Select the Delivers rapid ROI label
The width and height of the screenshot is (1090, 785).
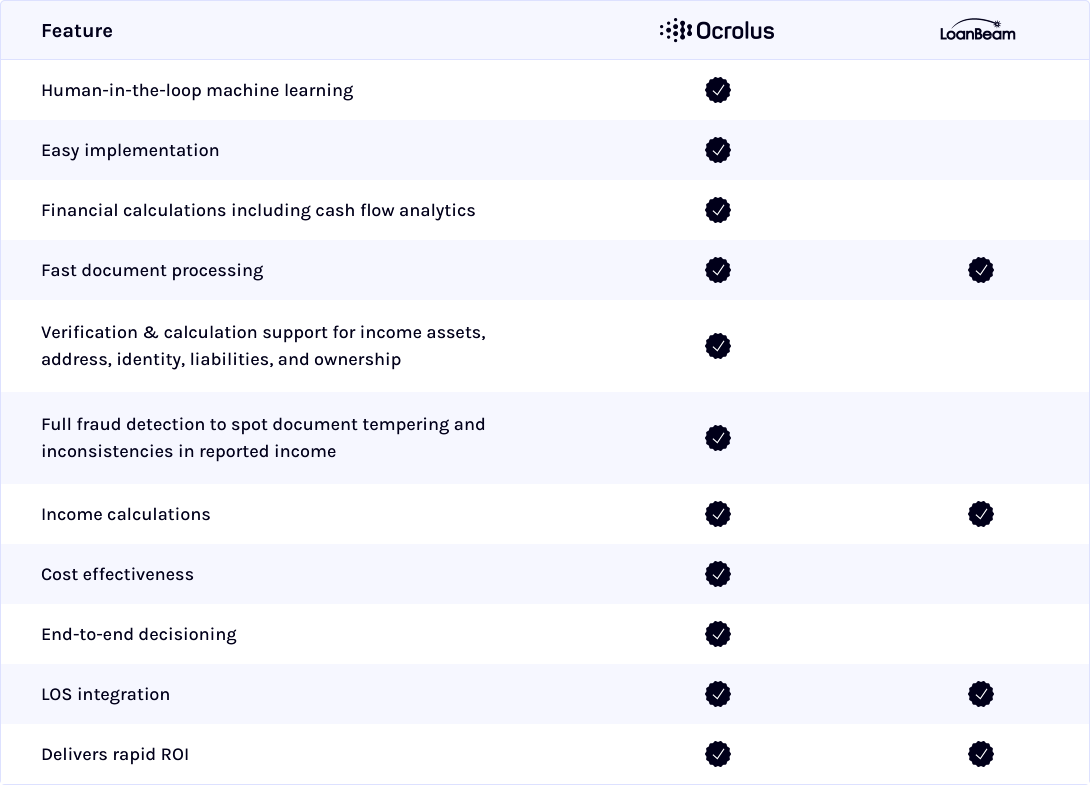115,754
